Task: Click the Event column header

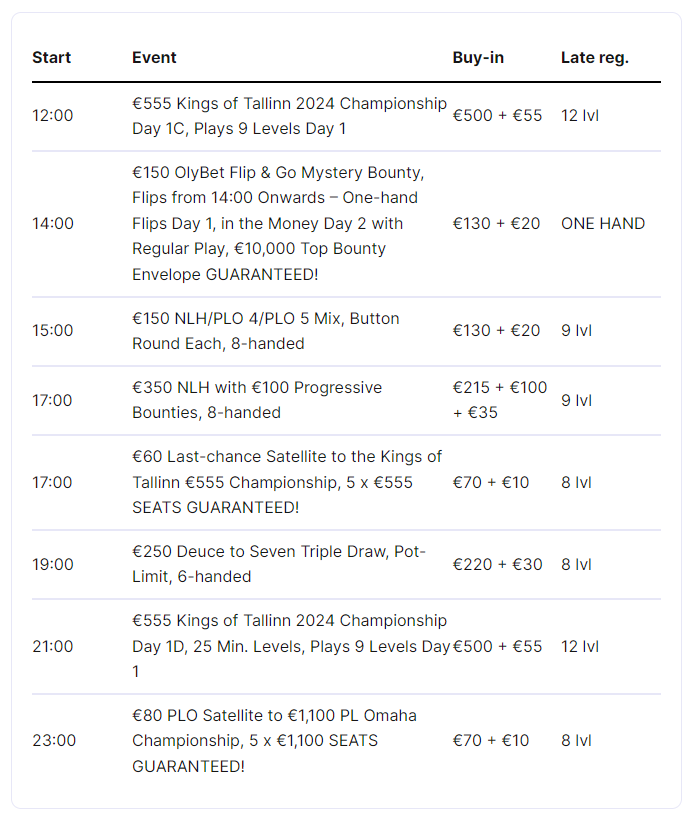Action: [x=154, y=57]
